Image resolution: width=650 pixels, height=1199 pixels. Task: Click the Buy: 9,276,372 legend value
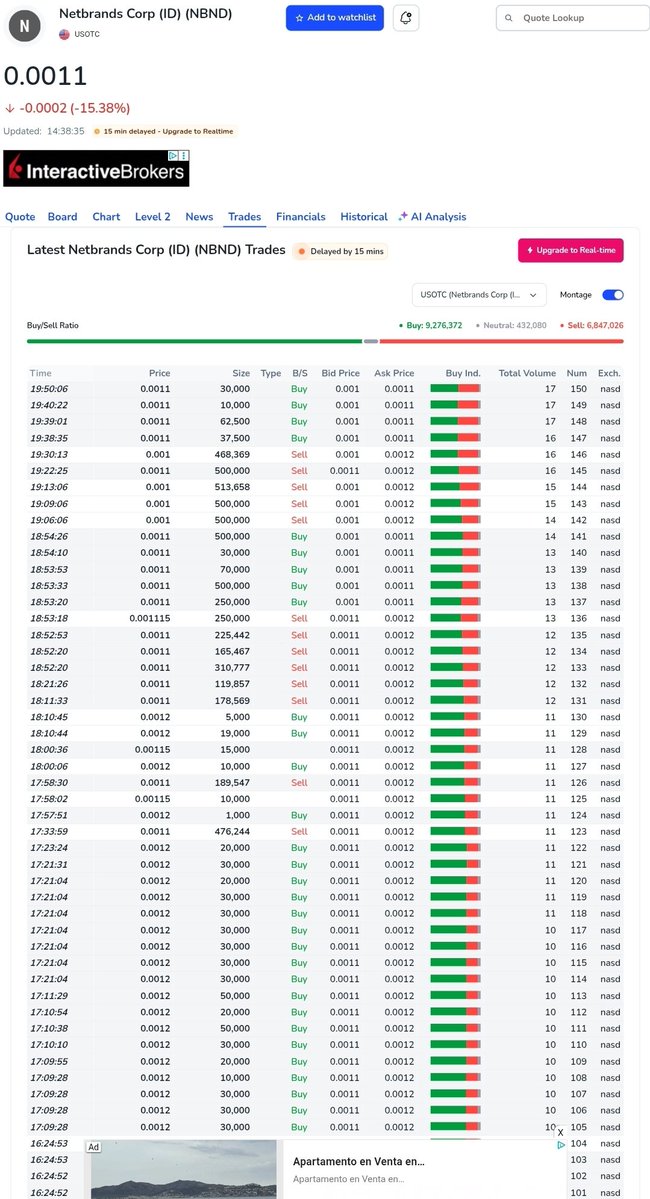(x=431, y=325)
